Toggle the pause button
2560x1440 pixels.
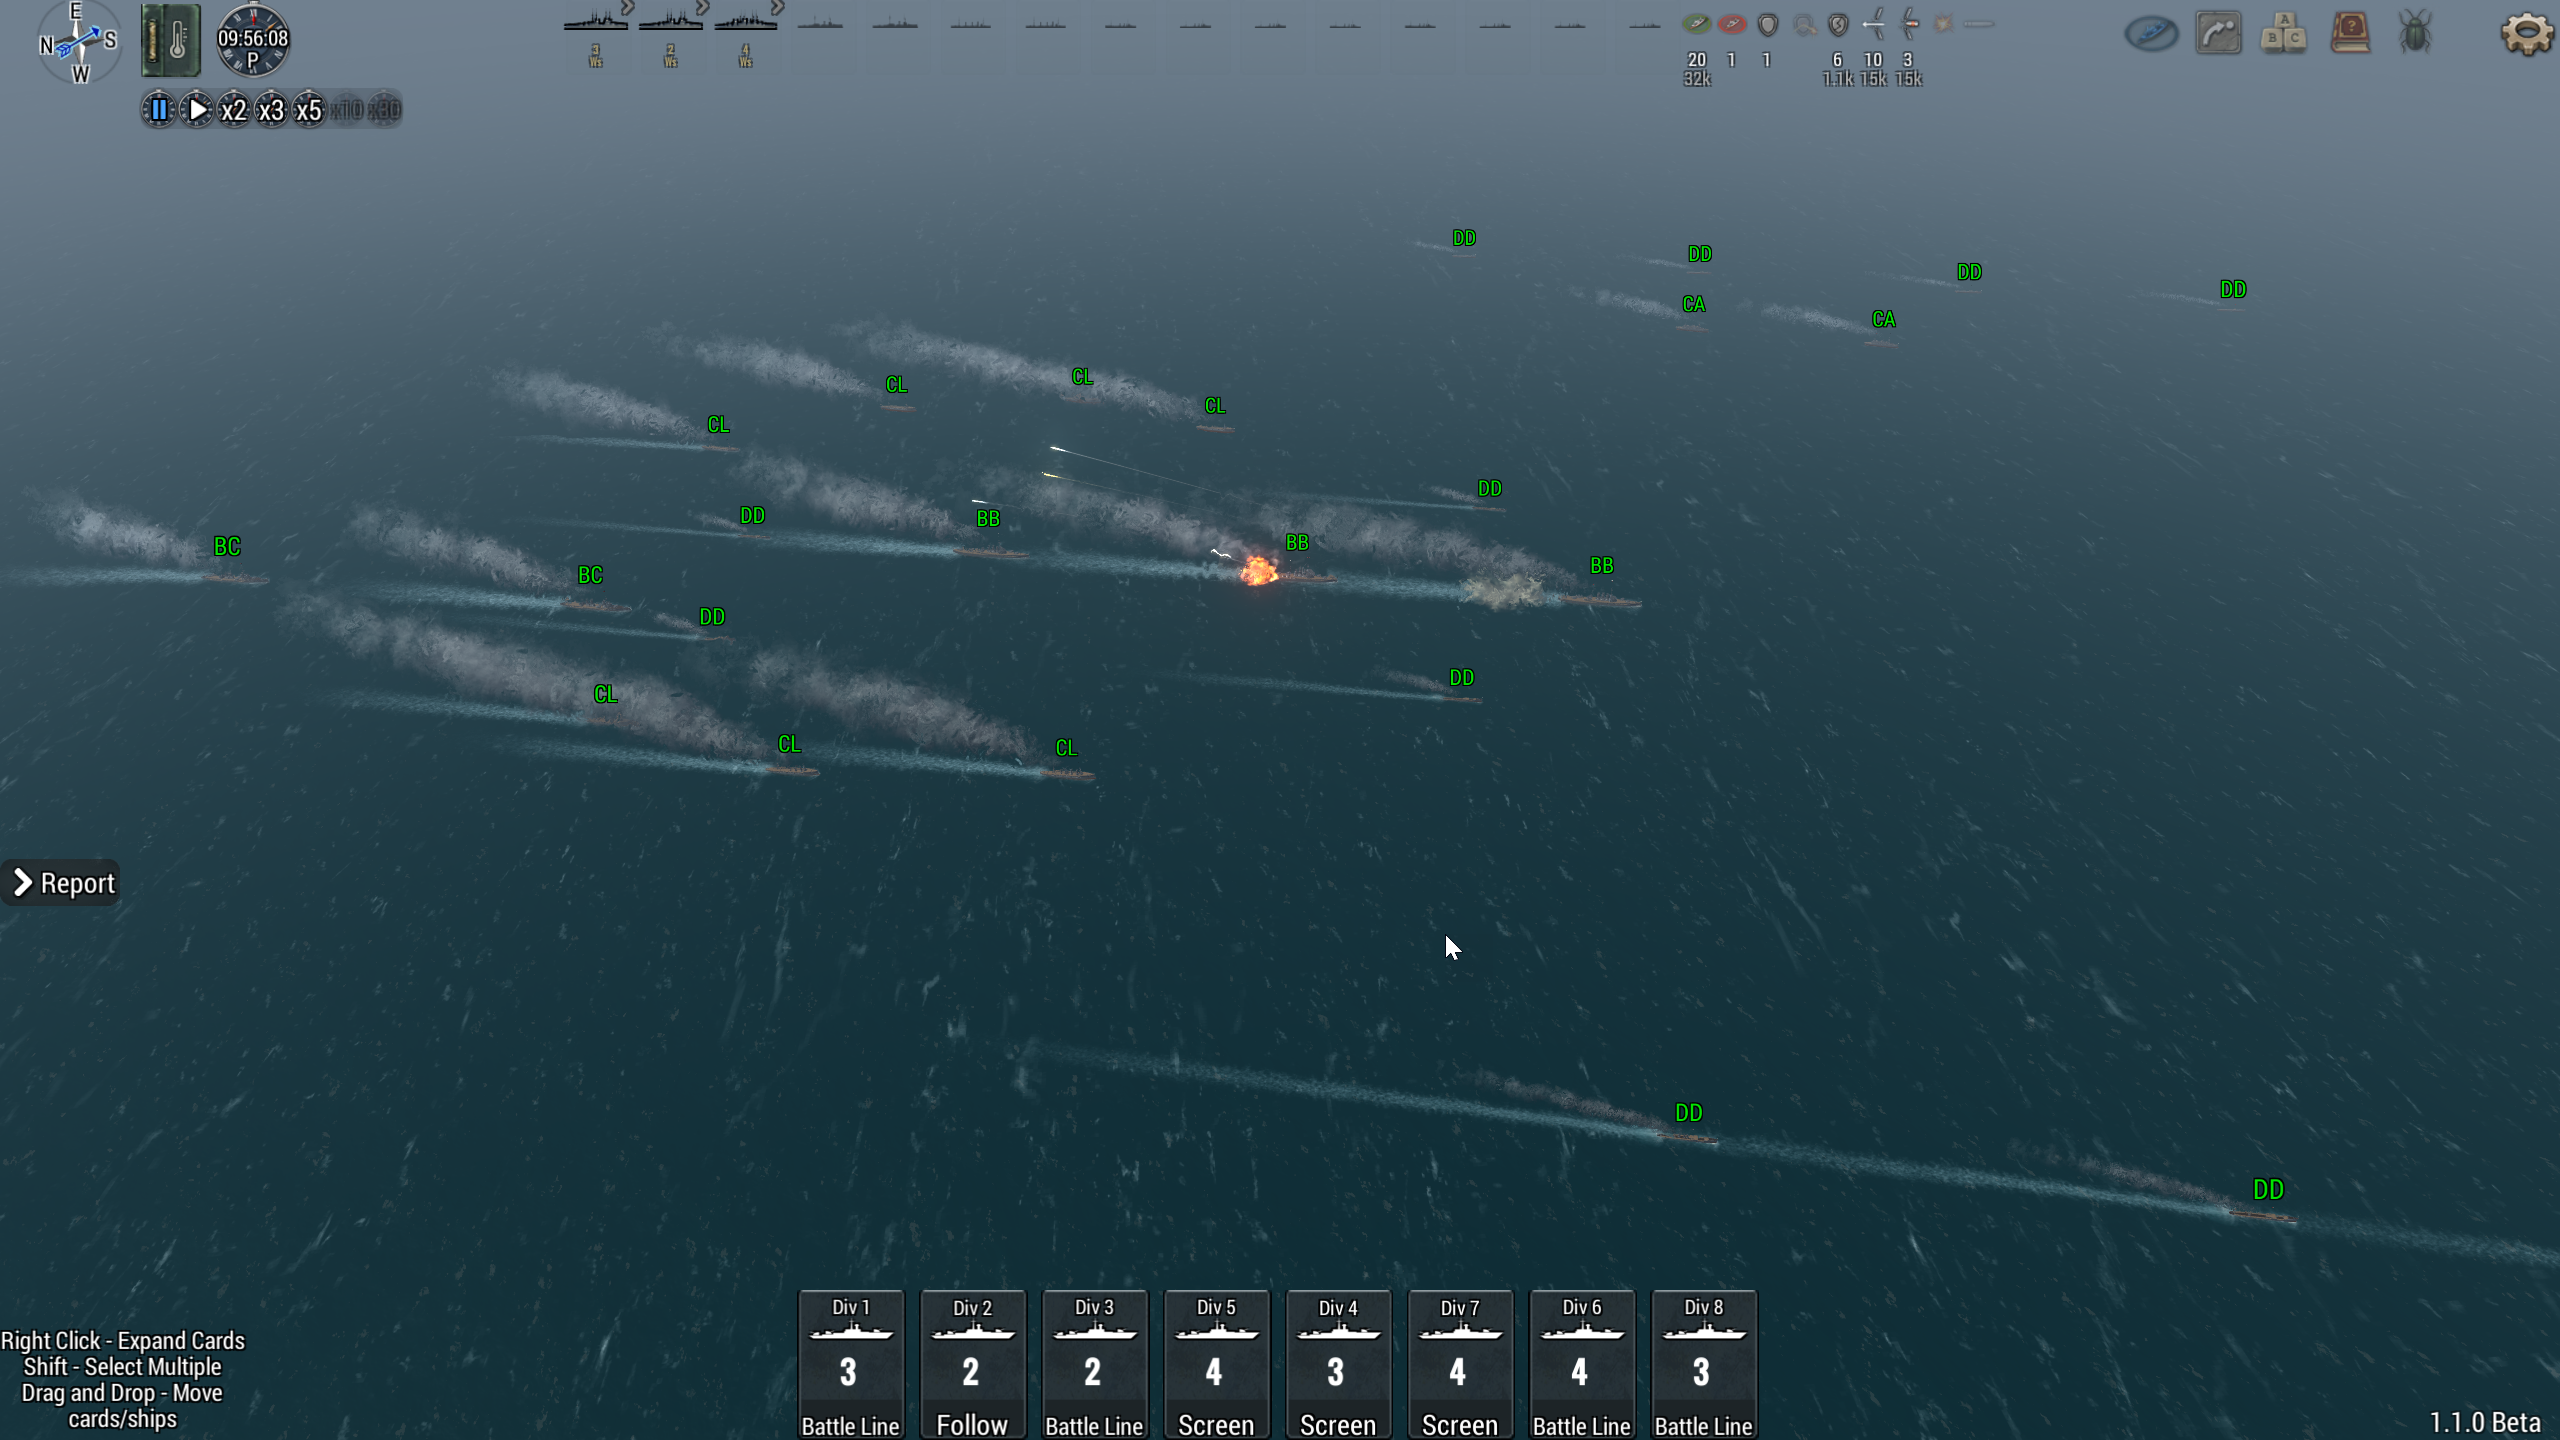[x=159, y=109]
